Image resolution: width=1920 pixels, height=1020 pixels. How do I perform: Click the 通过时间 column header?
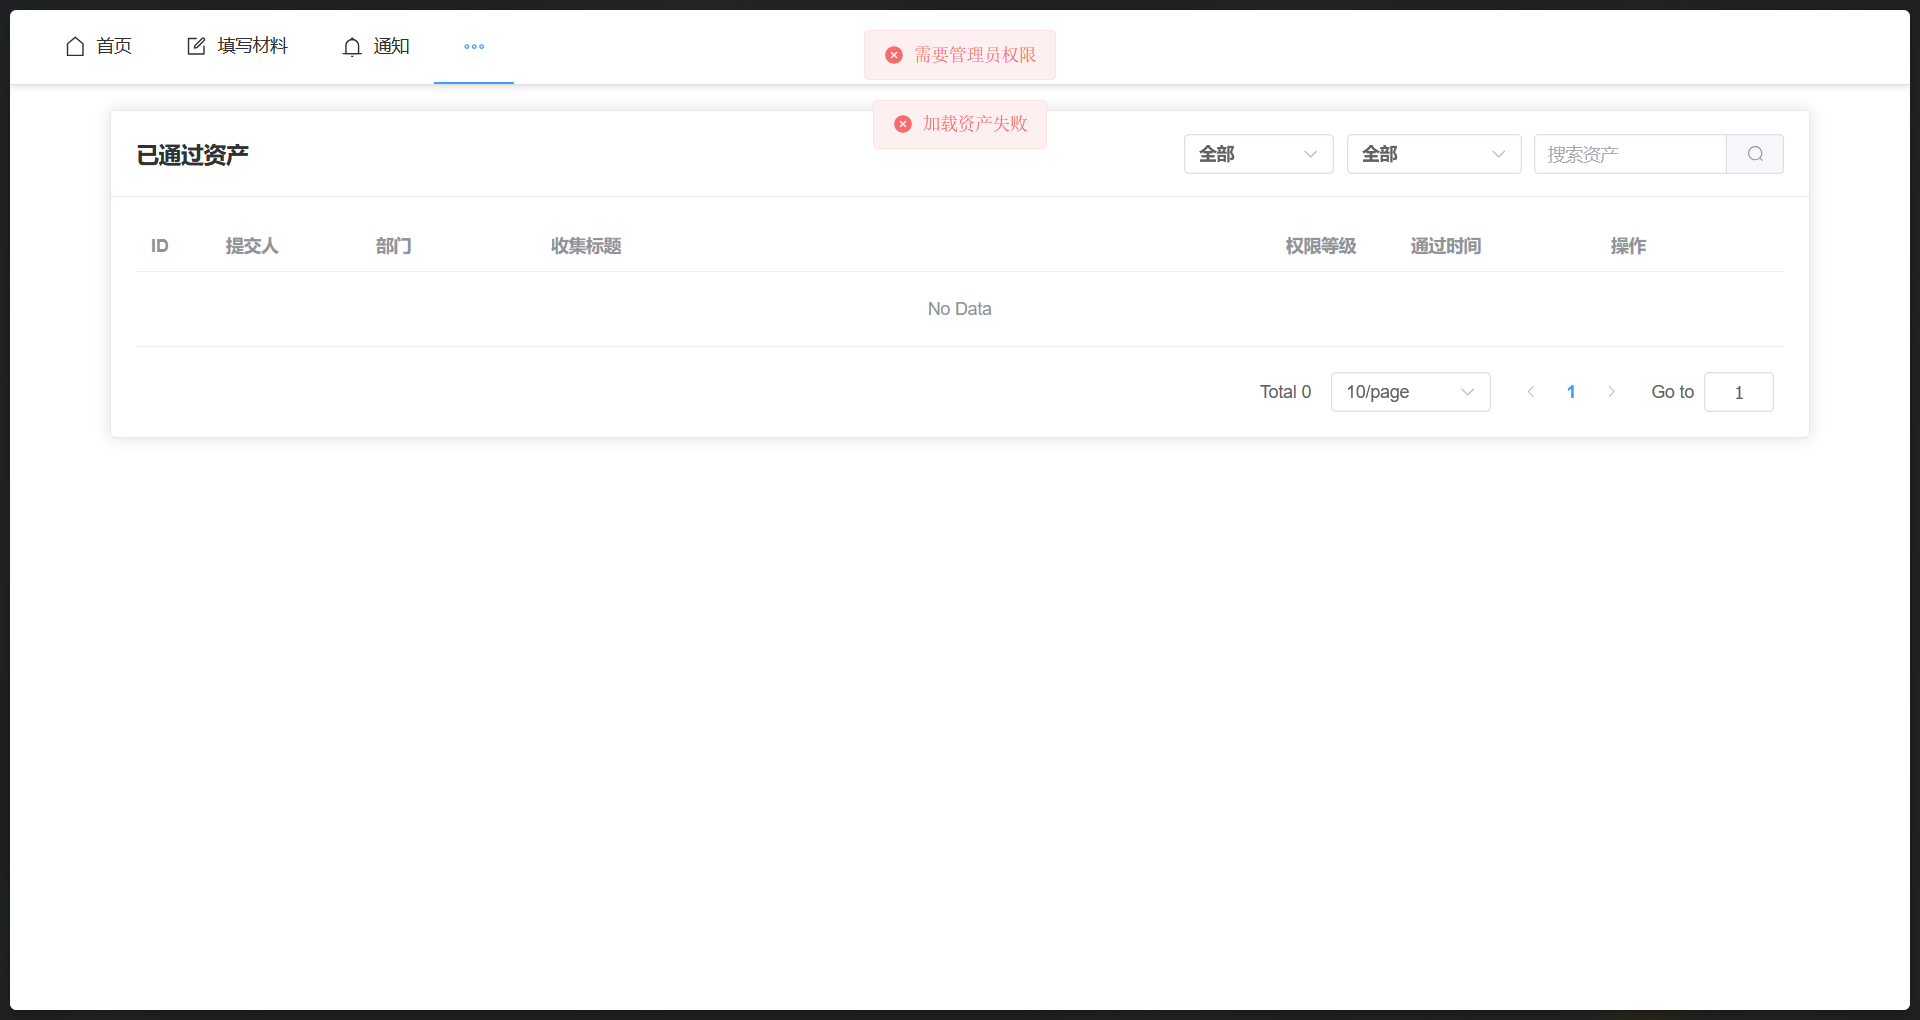click(1446, 246)
